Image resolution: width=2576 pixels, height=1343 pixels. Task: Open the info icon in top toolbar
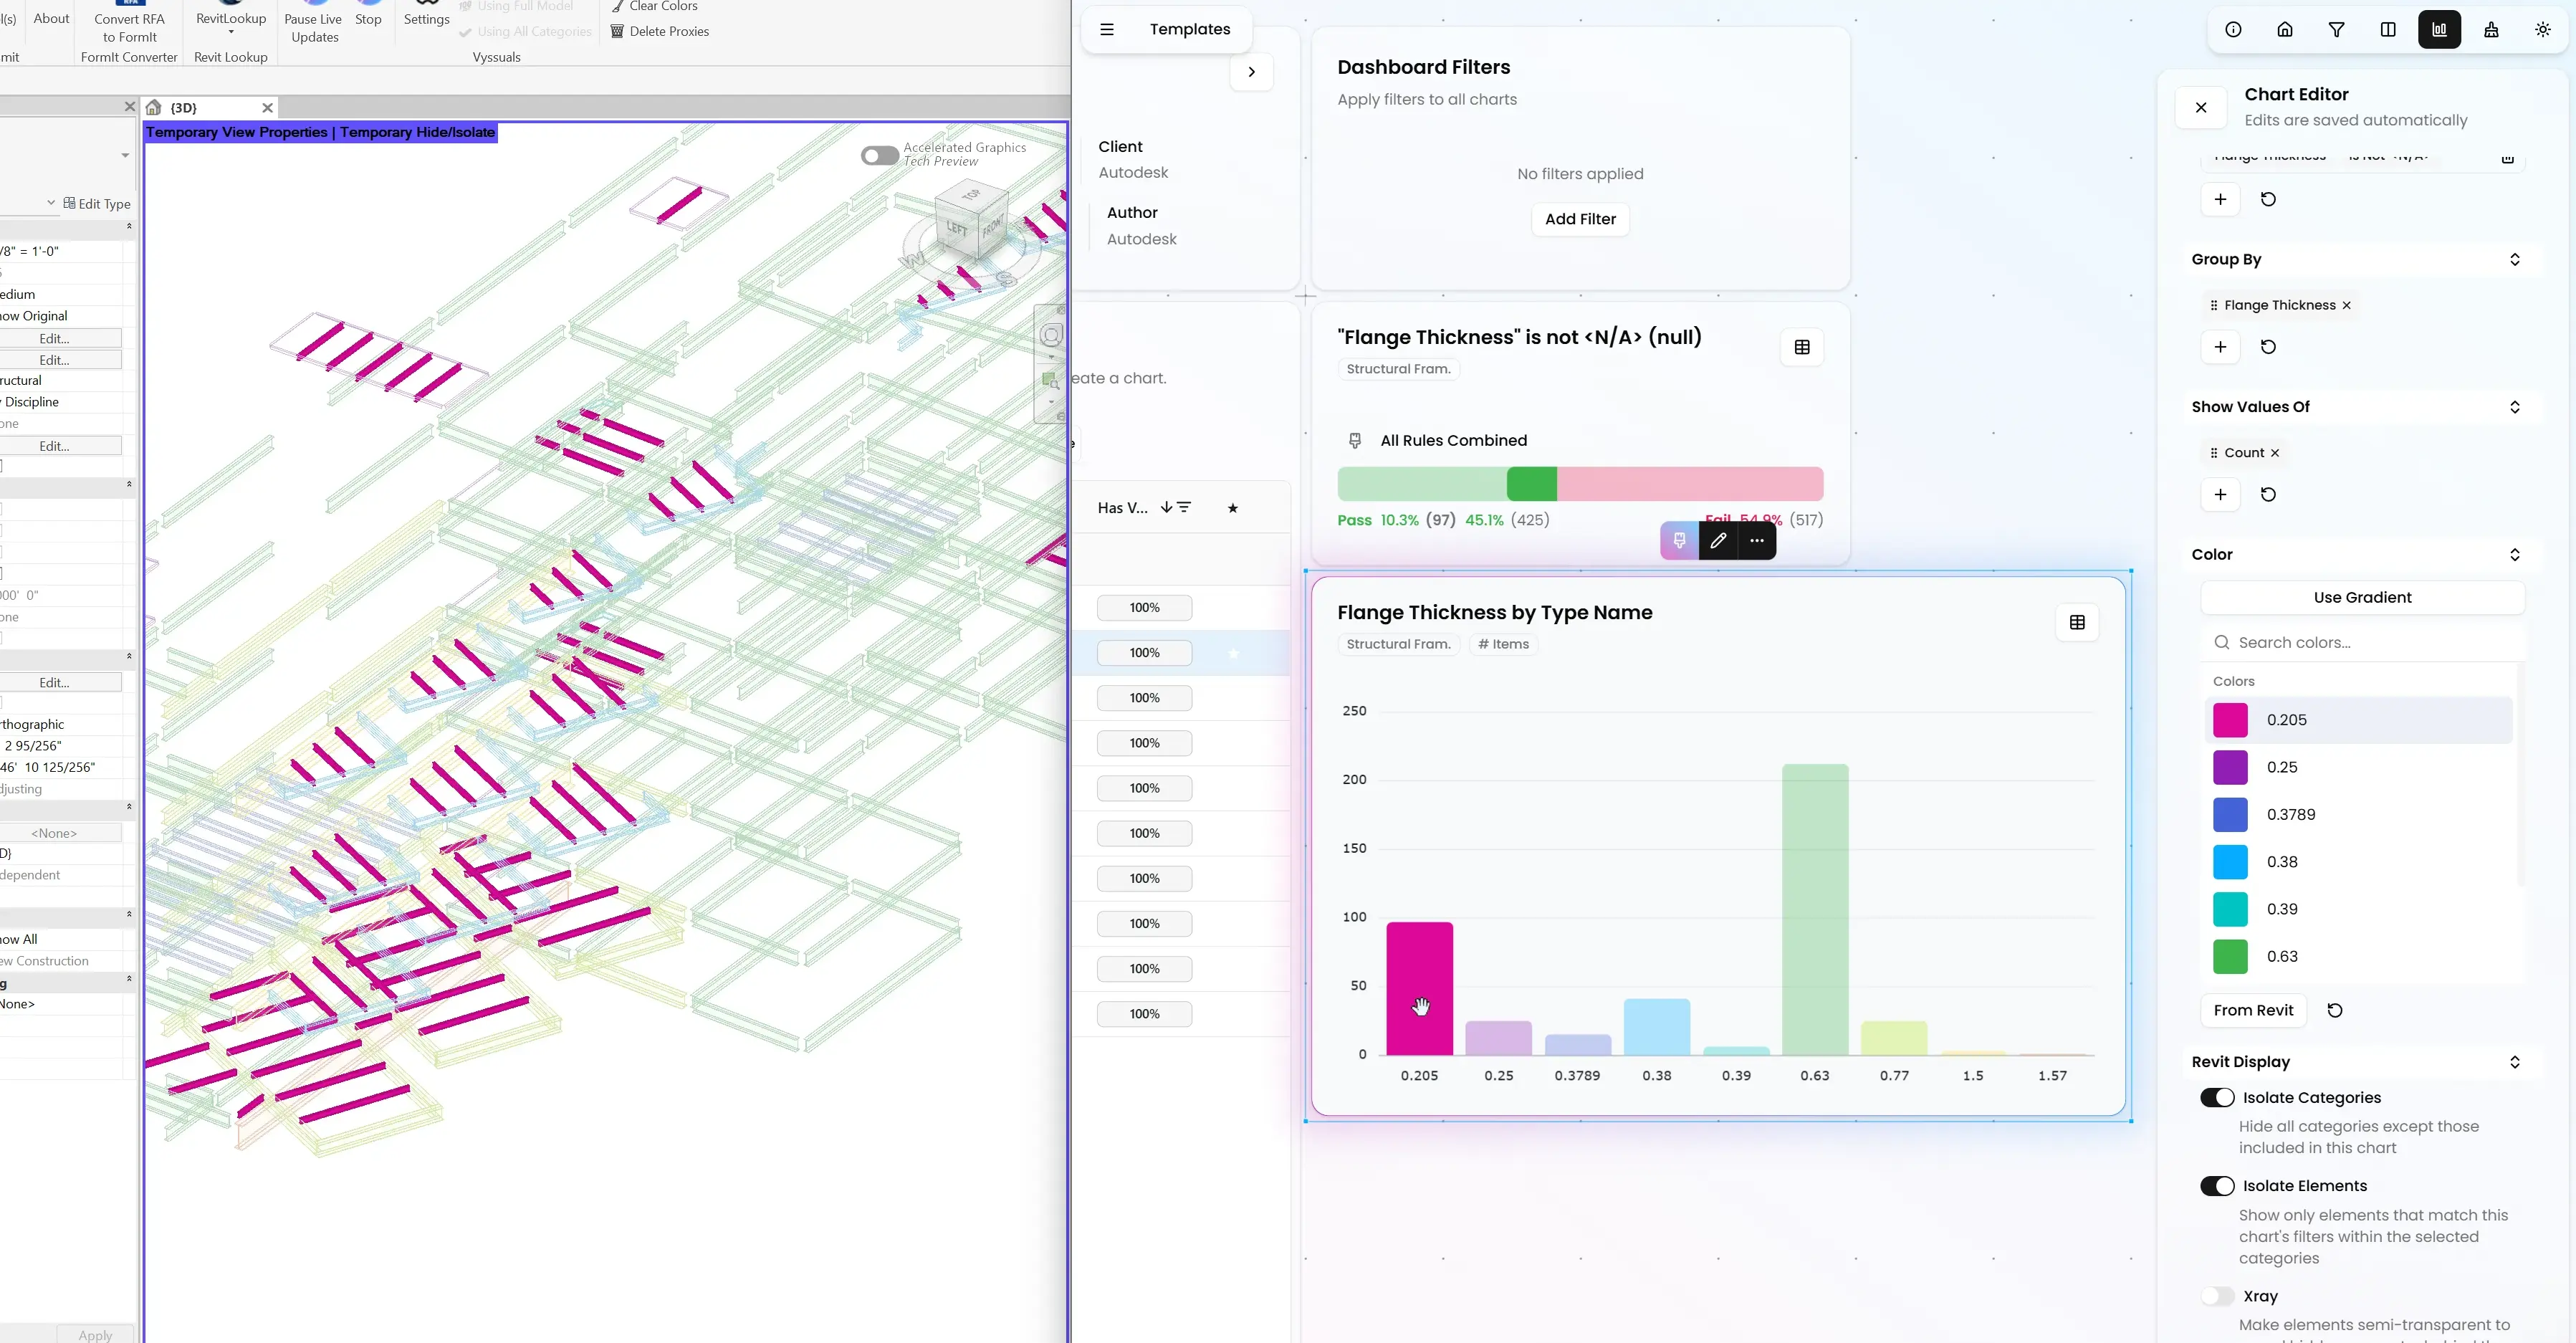2233,30
